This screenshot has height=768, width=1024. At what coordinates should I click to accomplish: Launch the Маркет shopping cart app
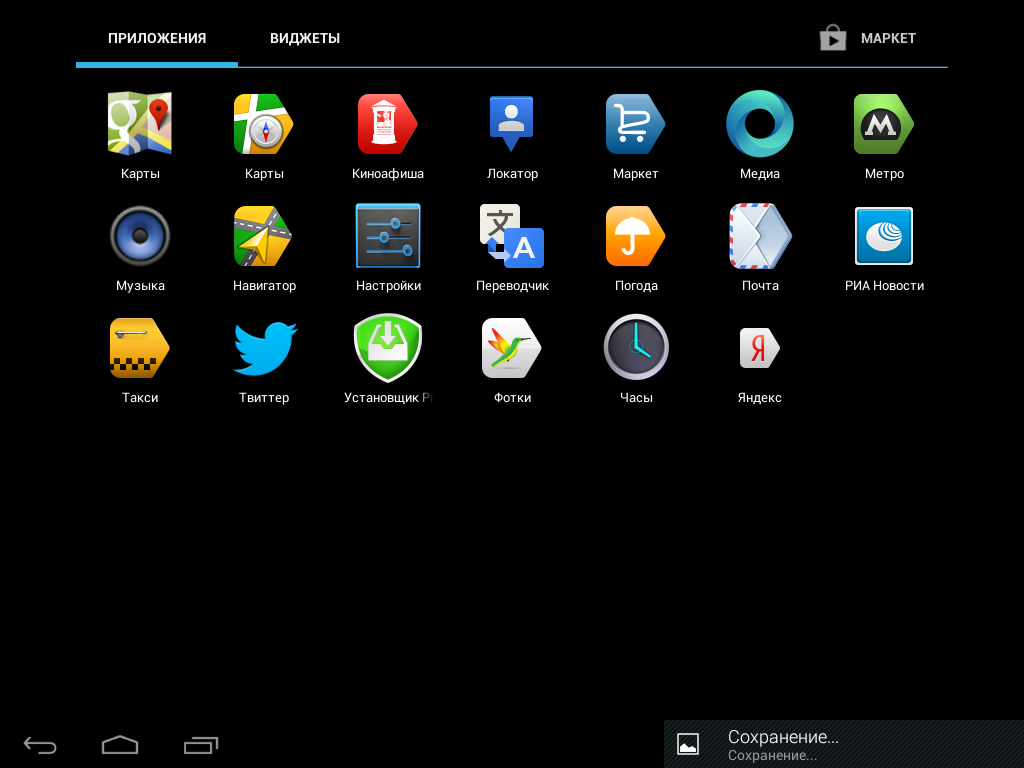(x=635, y=123)
